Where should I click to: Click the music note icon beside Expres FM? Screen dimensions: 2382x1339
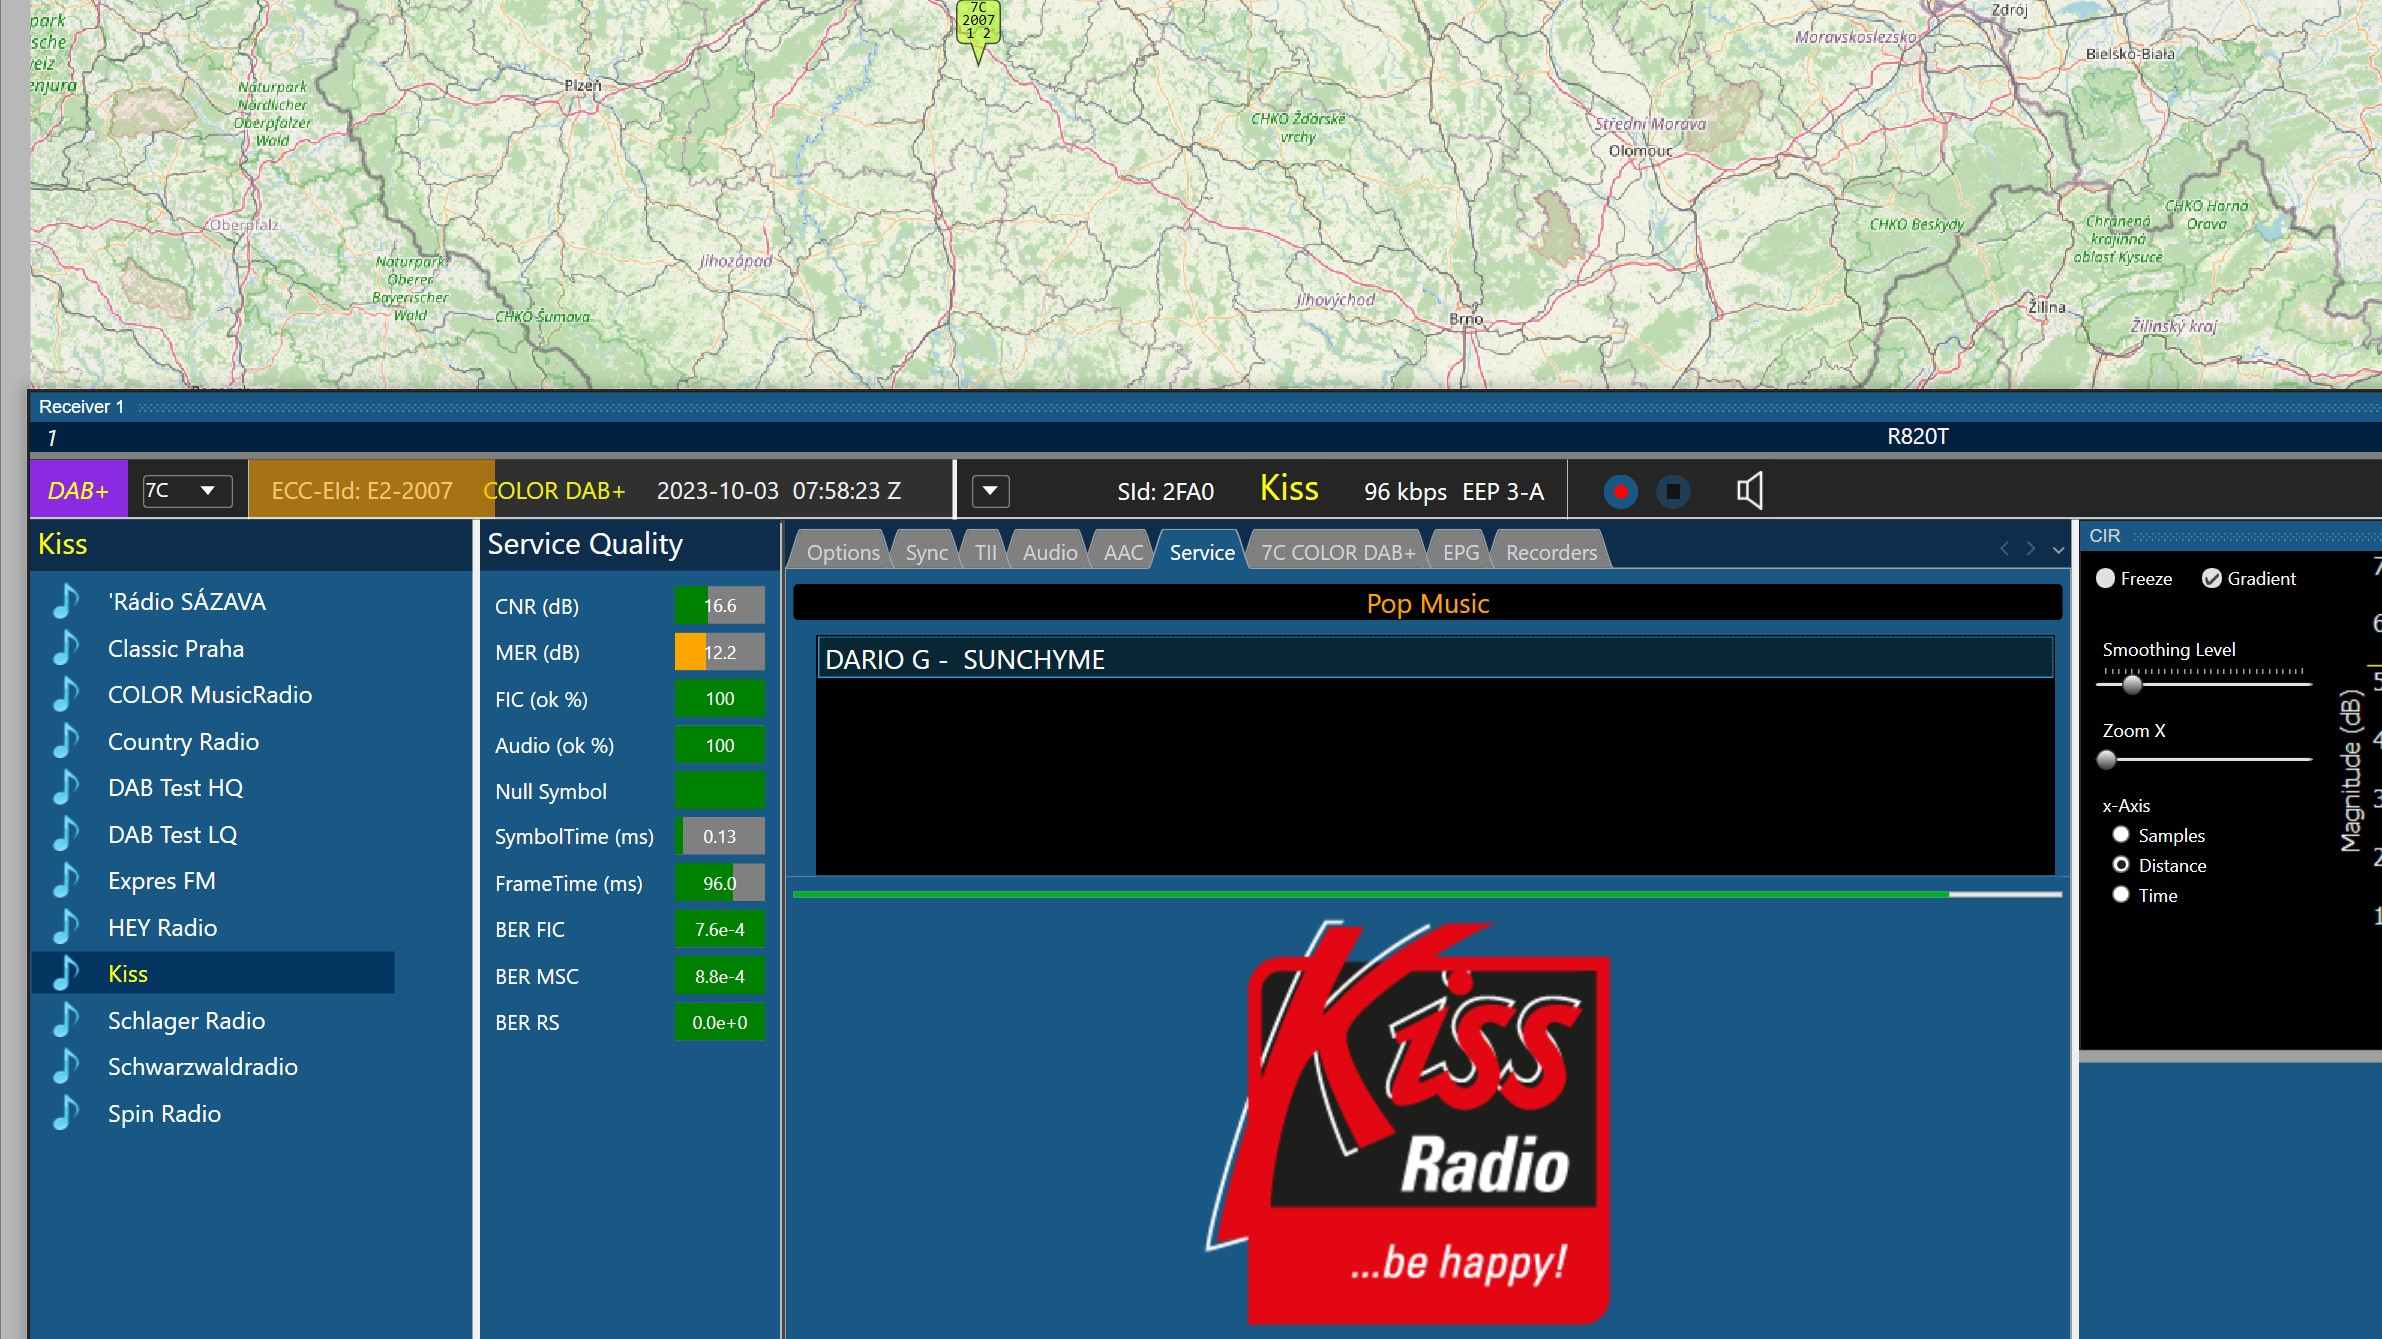click(66, 881)
